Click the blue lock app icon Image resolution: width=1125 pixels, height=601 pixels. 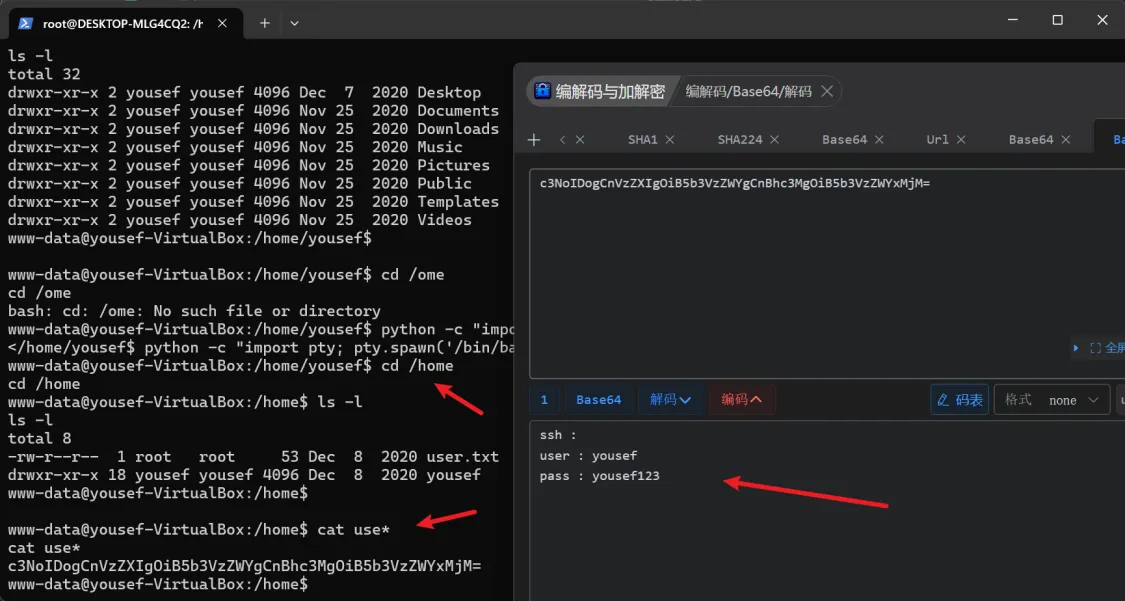click(x=543, y=92)
